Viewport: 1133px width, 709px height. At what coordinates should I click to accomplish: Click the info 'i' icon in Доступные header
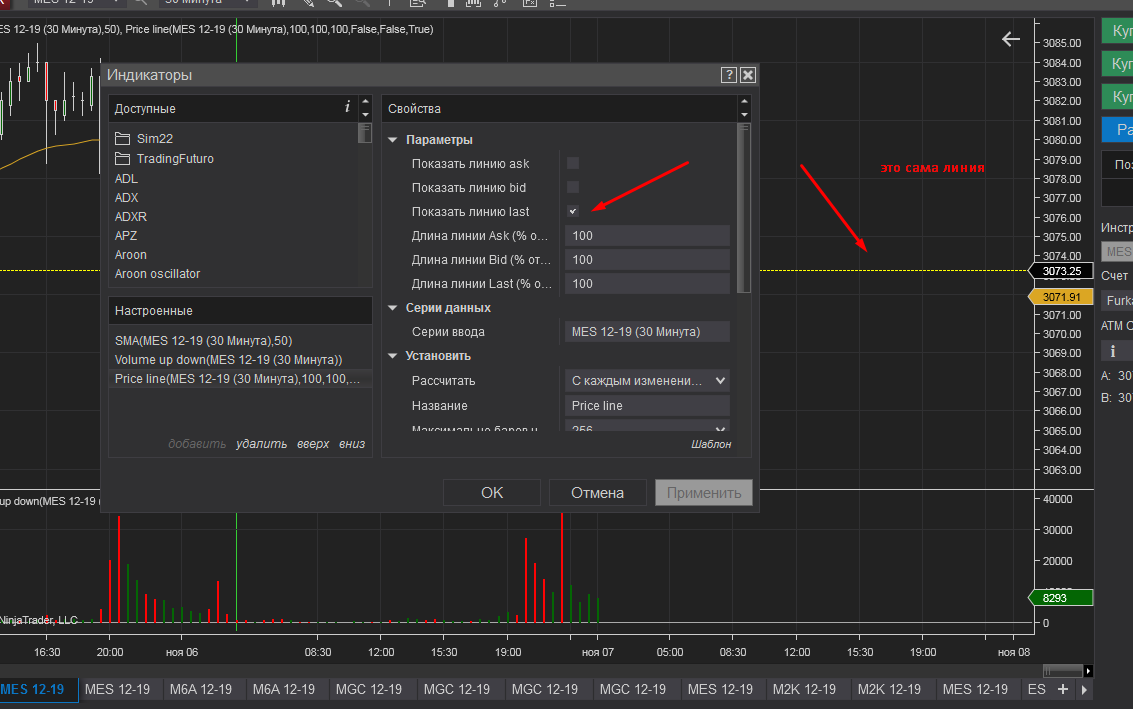pos(347,108)
